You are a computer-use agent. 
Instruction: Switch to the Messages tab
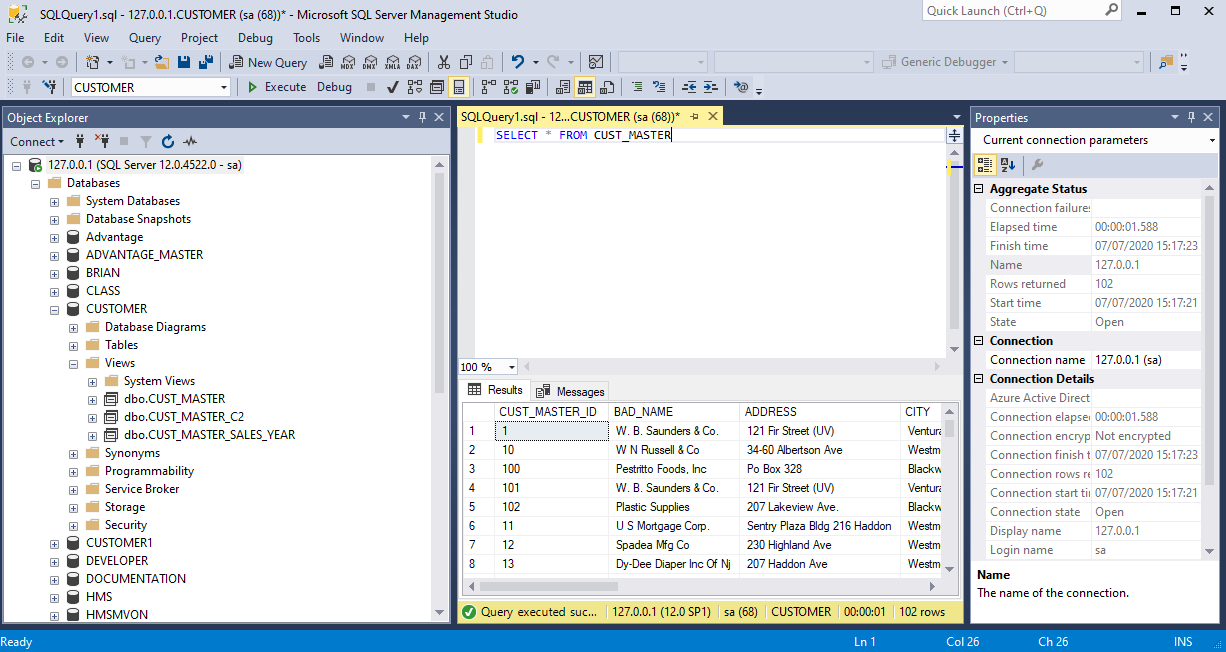point(571,391)
